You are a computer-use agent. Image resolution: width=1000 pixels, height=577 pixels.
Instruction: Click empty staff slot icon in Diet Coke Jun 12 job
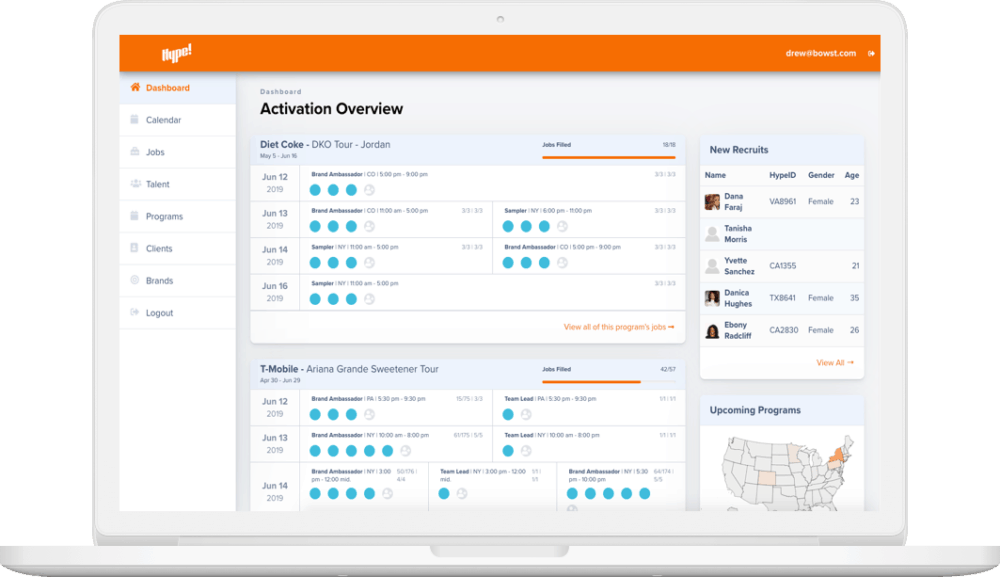[x=369, y=190]
